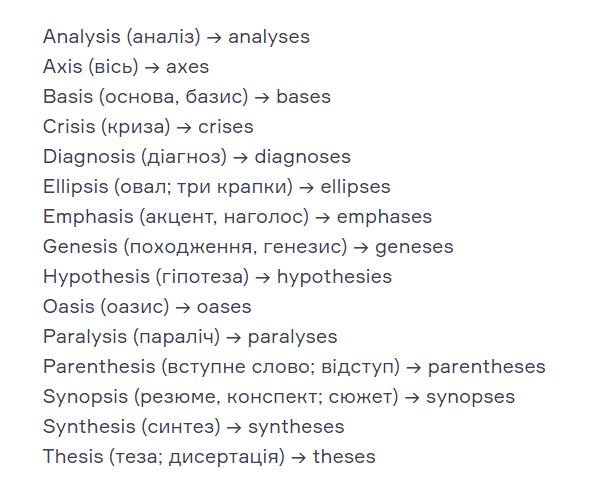Click the word 'Emphasis'
The height and width of the screenshot is (488, 590).
88,217
